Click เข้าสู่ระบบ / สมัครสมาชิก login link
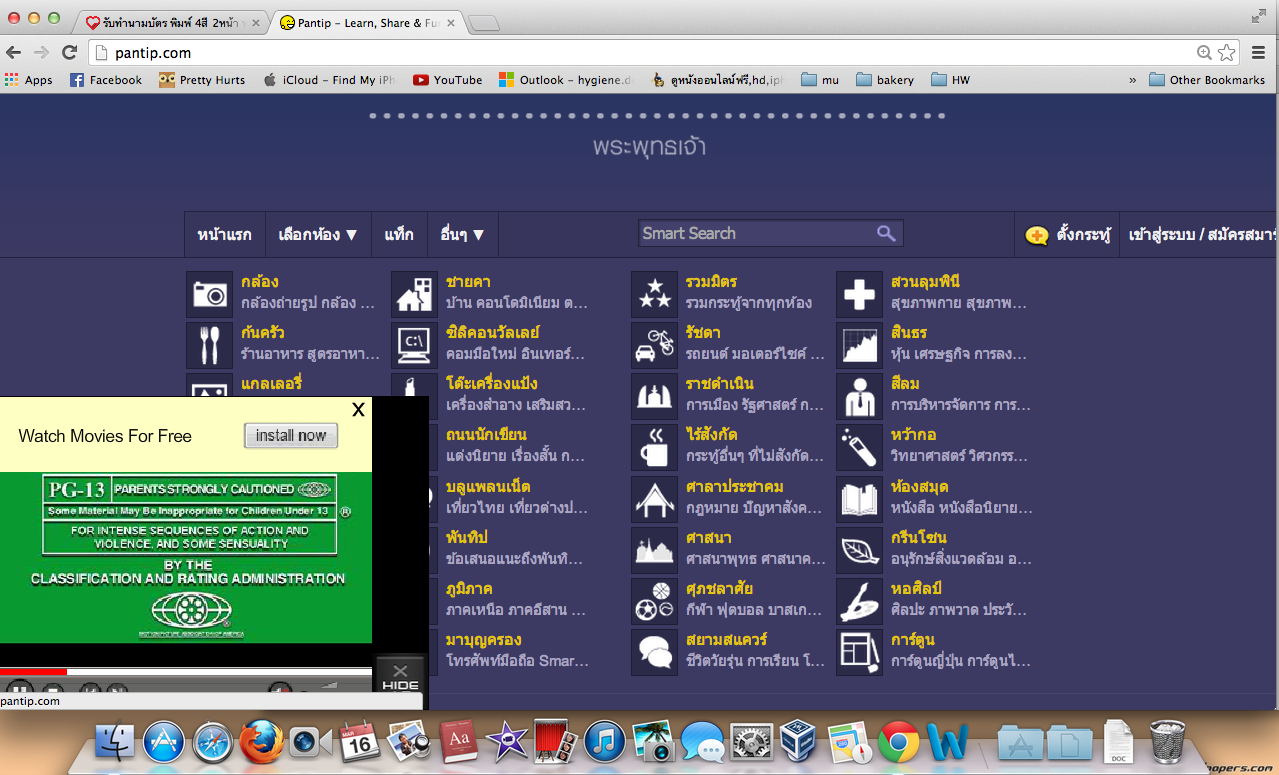The height and width of the screenshot is (775, 1279). tap(1202, 235)
